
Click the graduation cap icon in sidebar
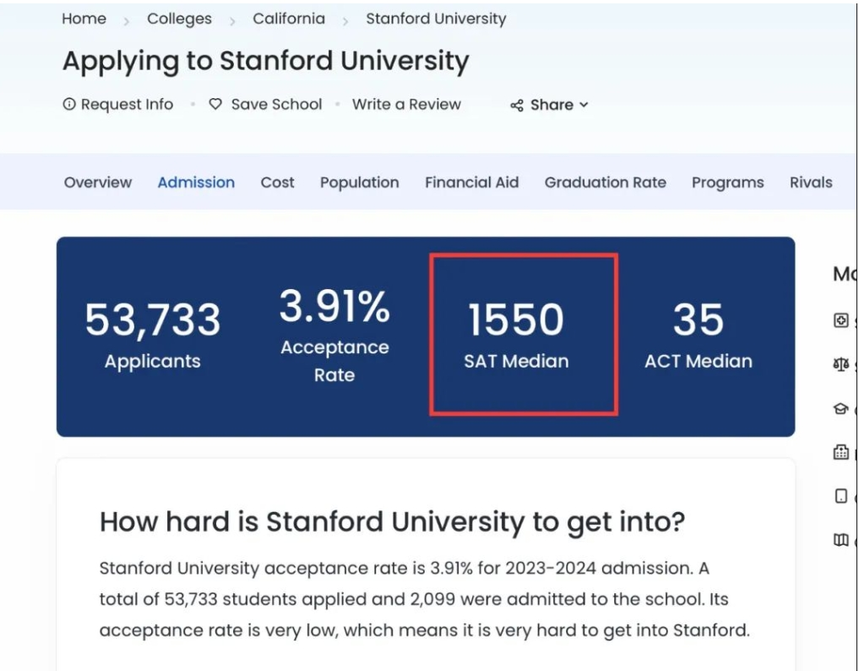[x=841, y=409]
